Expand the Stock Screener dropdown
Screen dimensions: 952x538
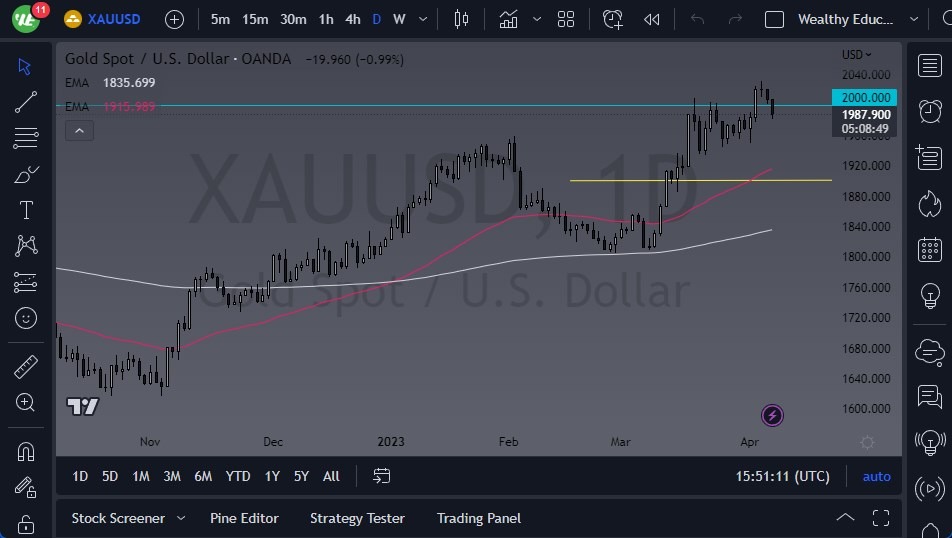181,518
